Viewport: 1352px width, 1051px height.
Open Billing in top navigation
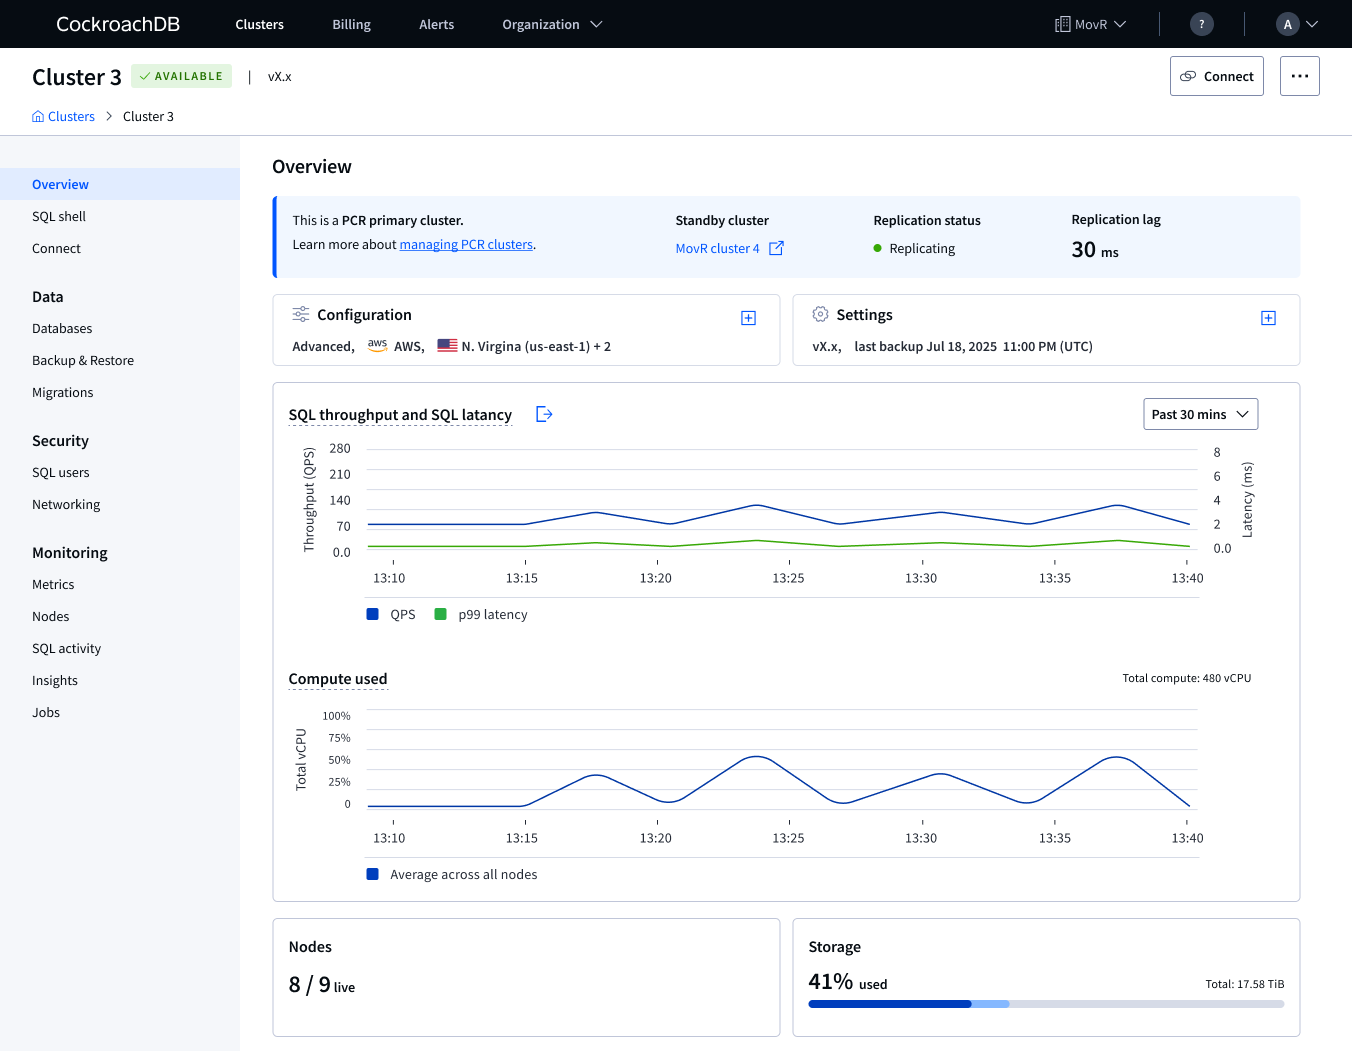click(352, 24)
